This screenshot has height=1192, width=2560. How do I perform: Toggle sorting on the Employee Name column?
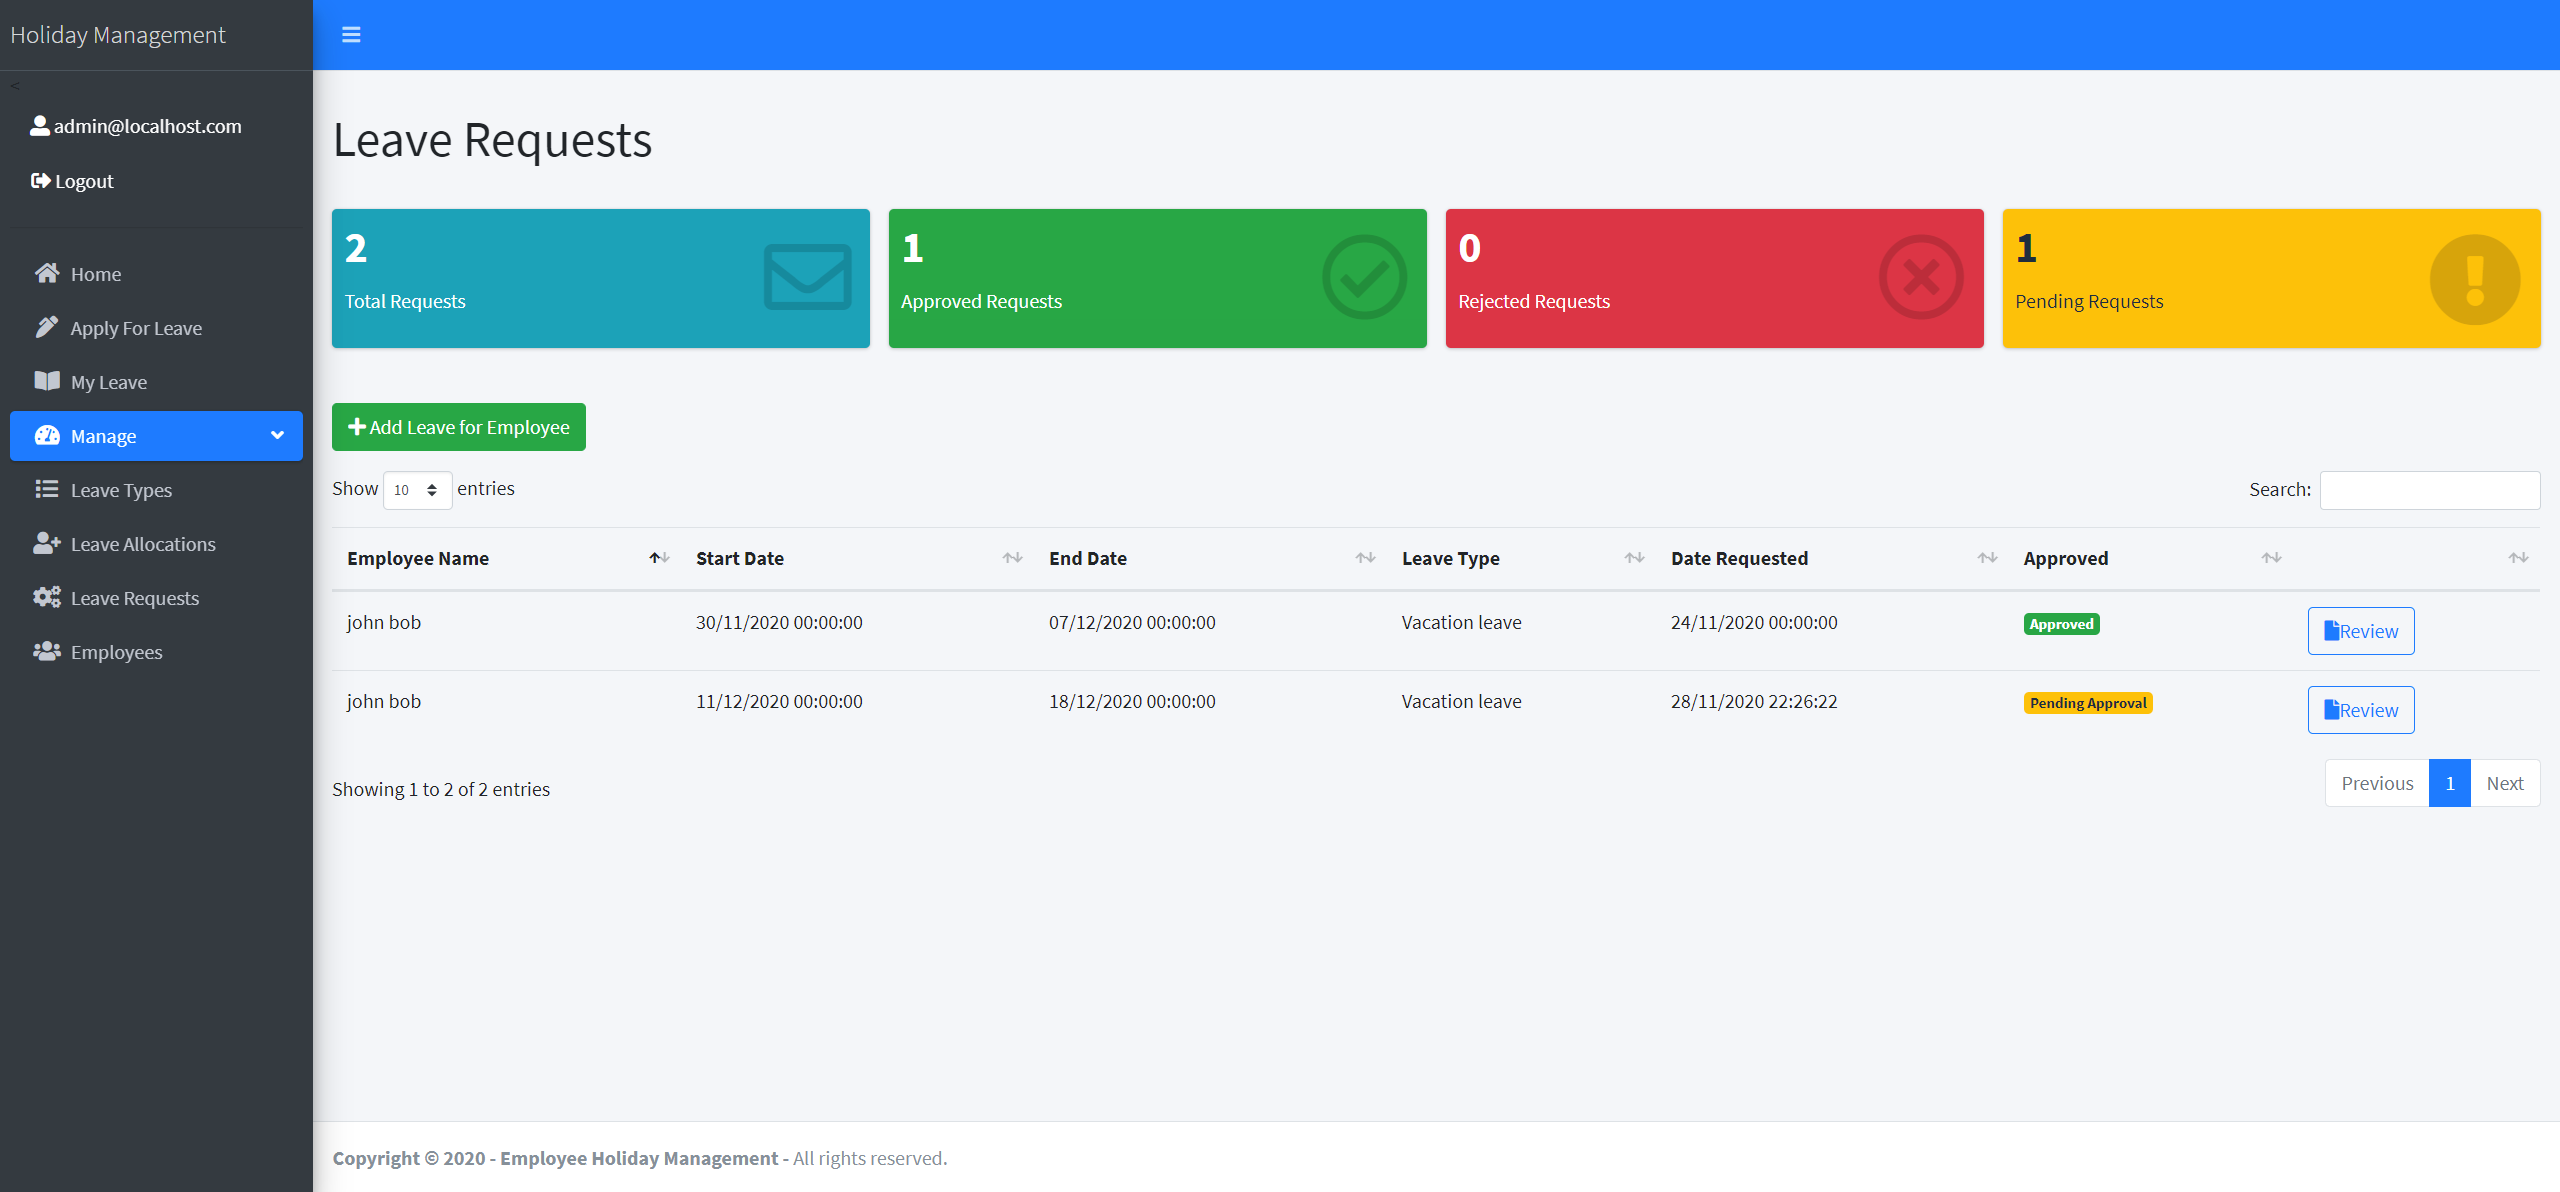pyautogui.click(x=658, y=558)
